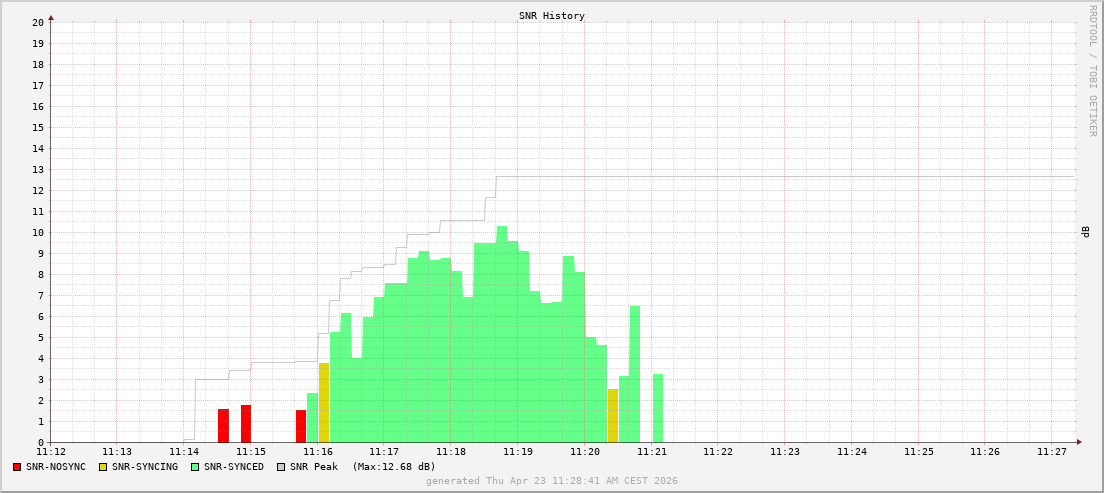The height and width of the screenshot is (493, 1104).
Task: Click the Max:12.68 dB legend text
Action: [394, 467]
